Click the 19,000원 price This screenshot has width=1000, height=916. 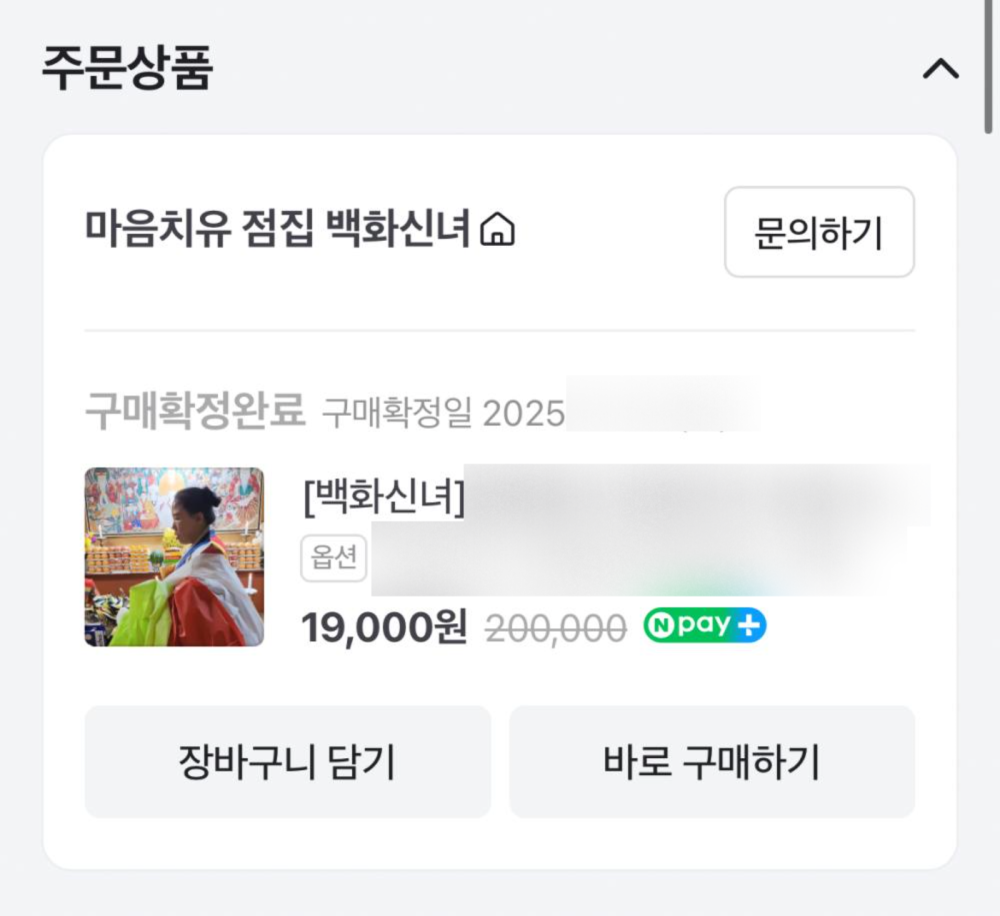(x=384, y=627)
